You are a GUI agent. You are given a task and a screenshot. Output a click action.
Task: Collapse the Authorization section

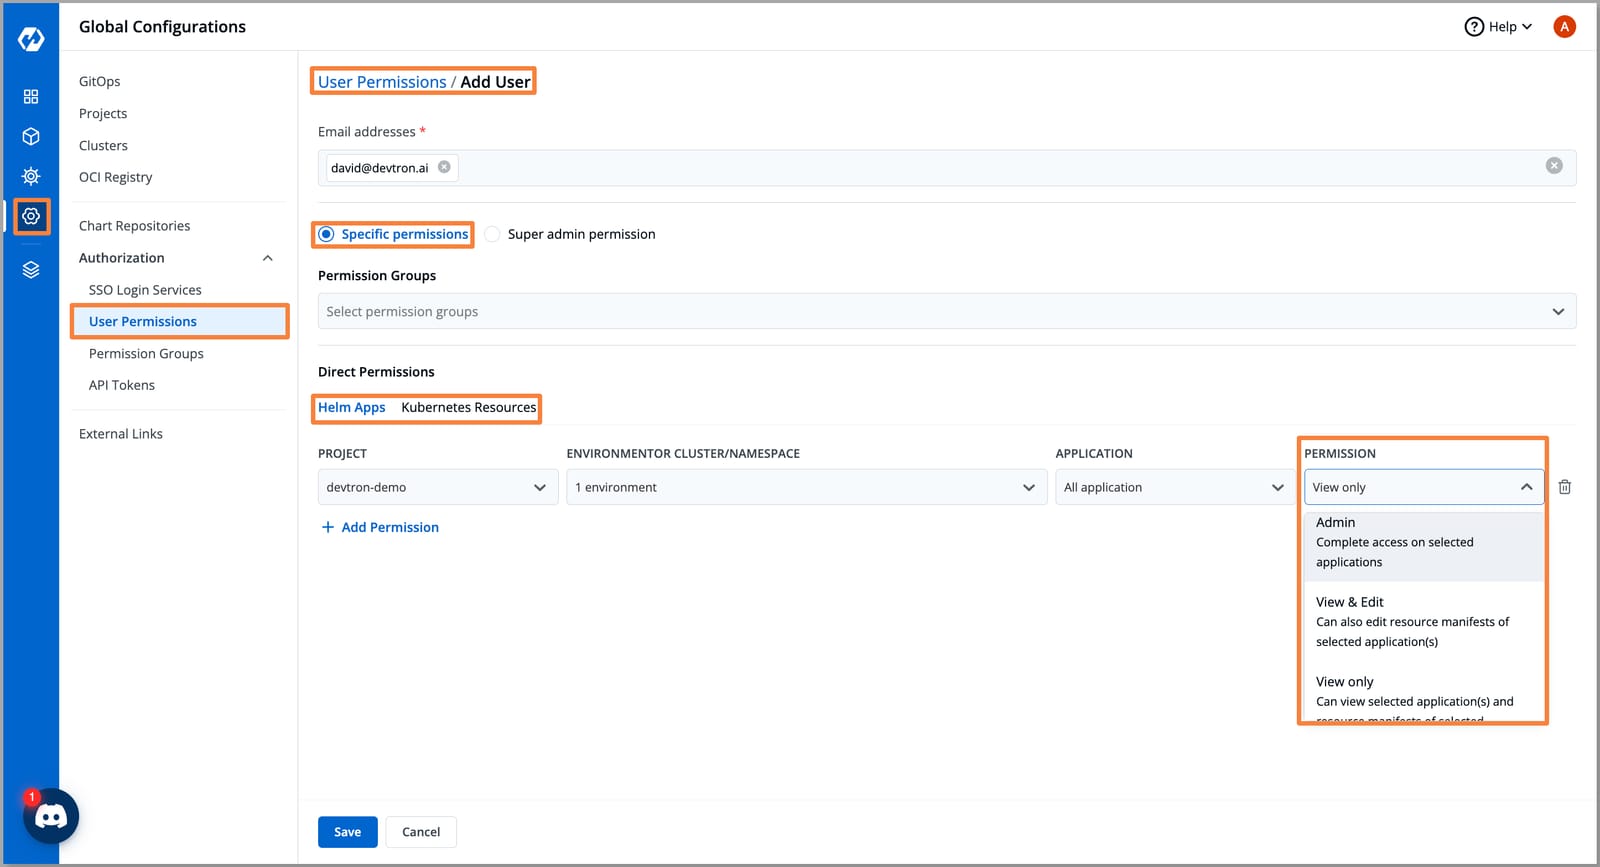[x=267, y=258]
